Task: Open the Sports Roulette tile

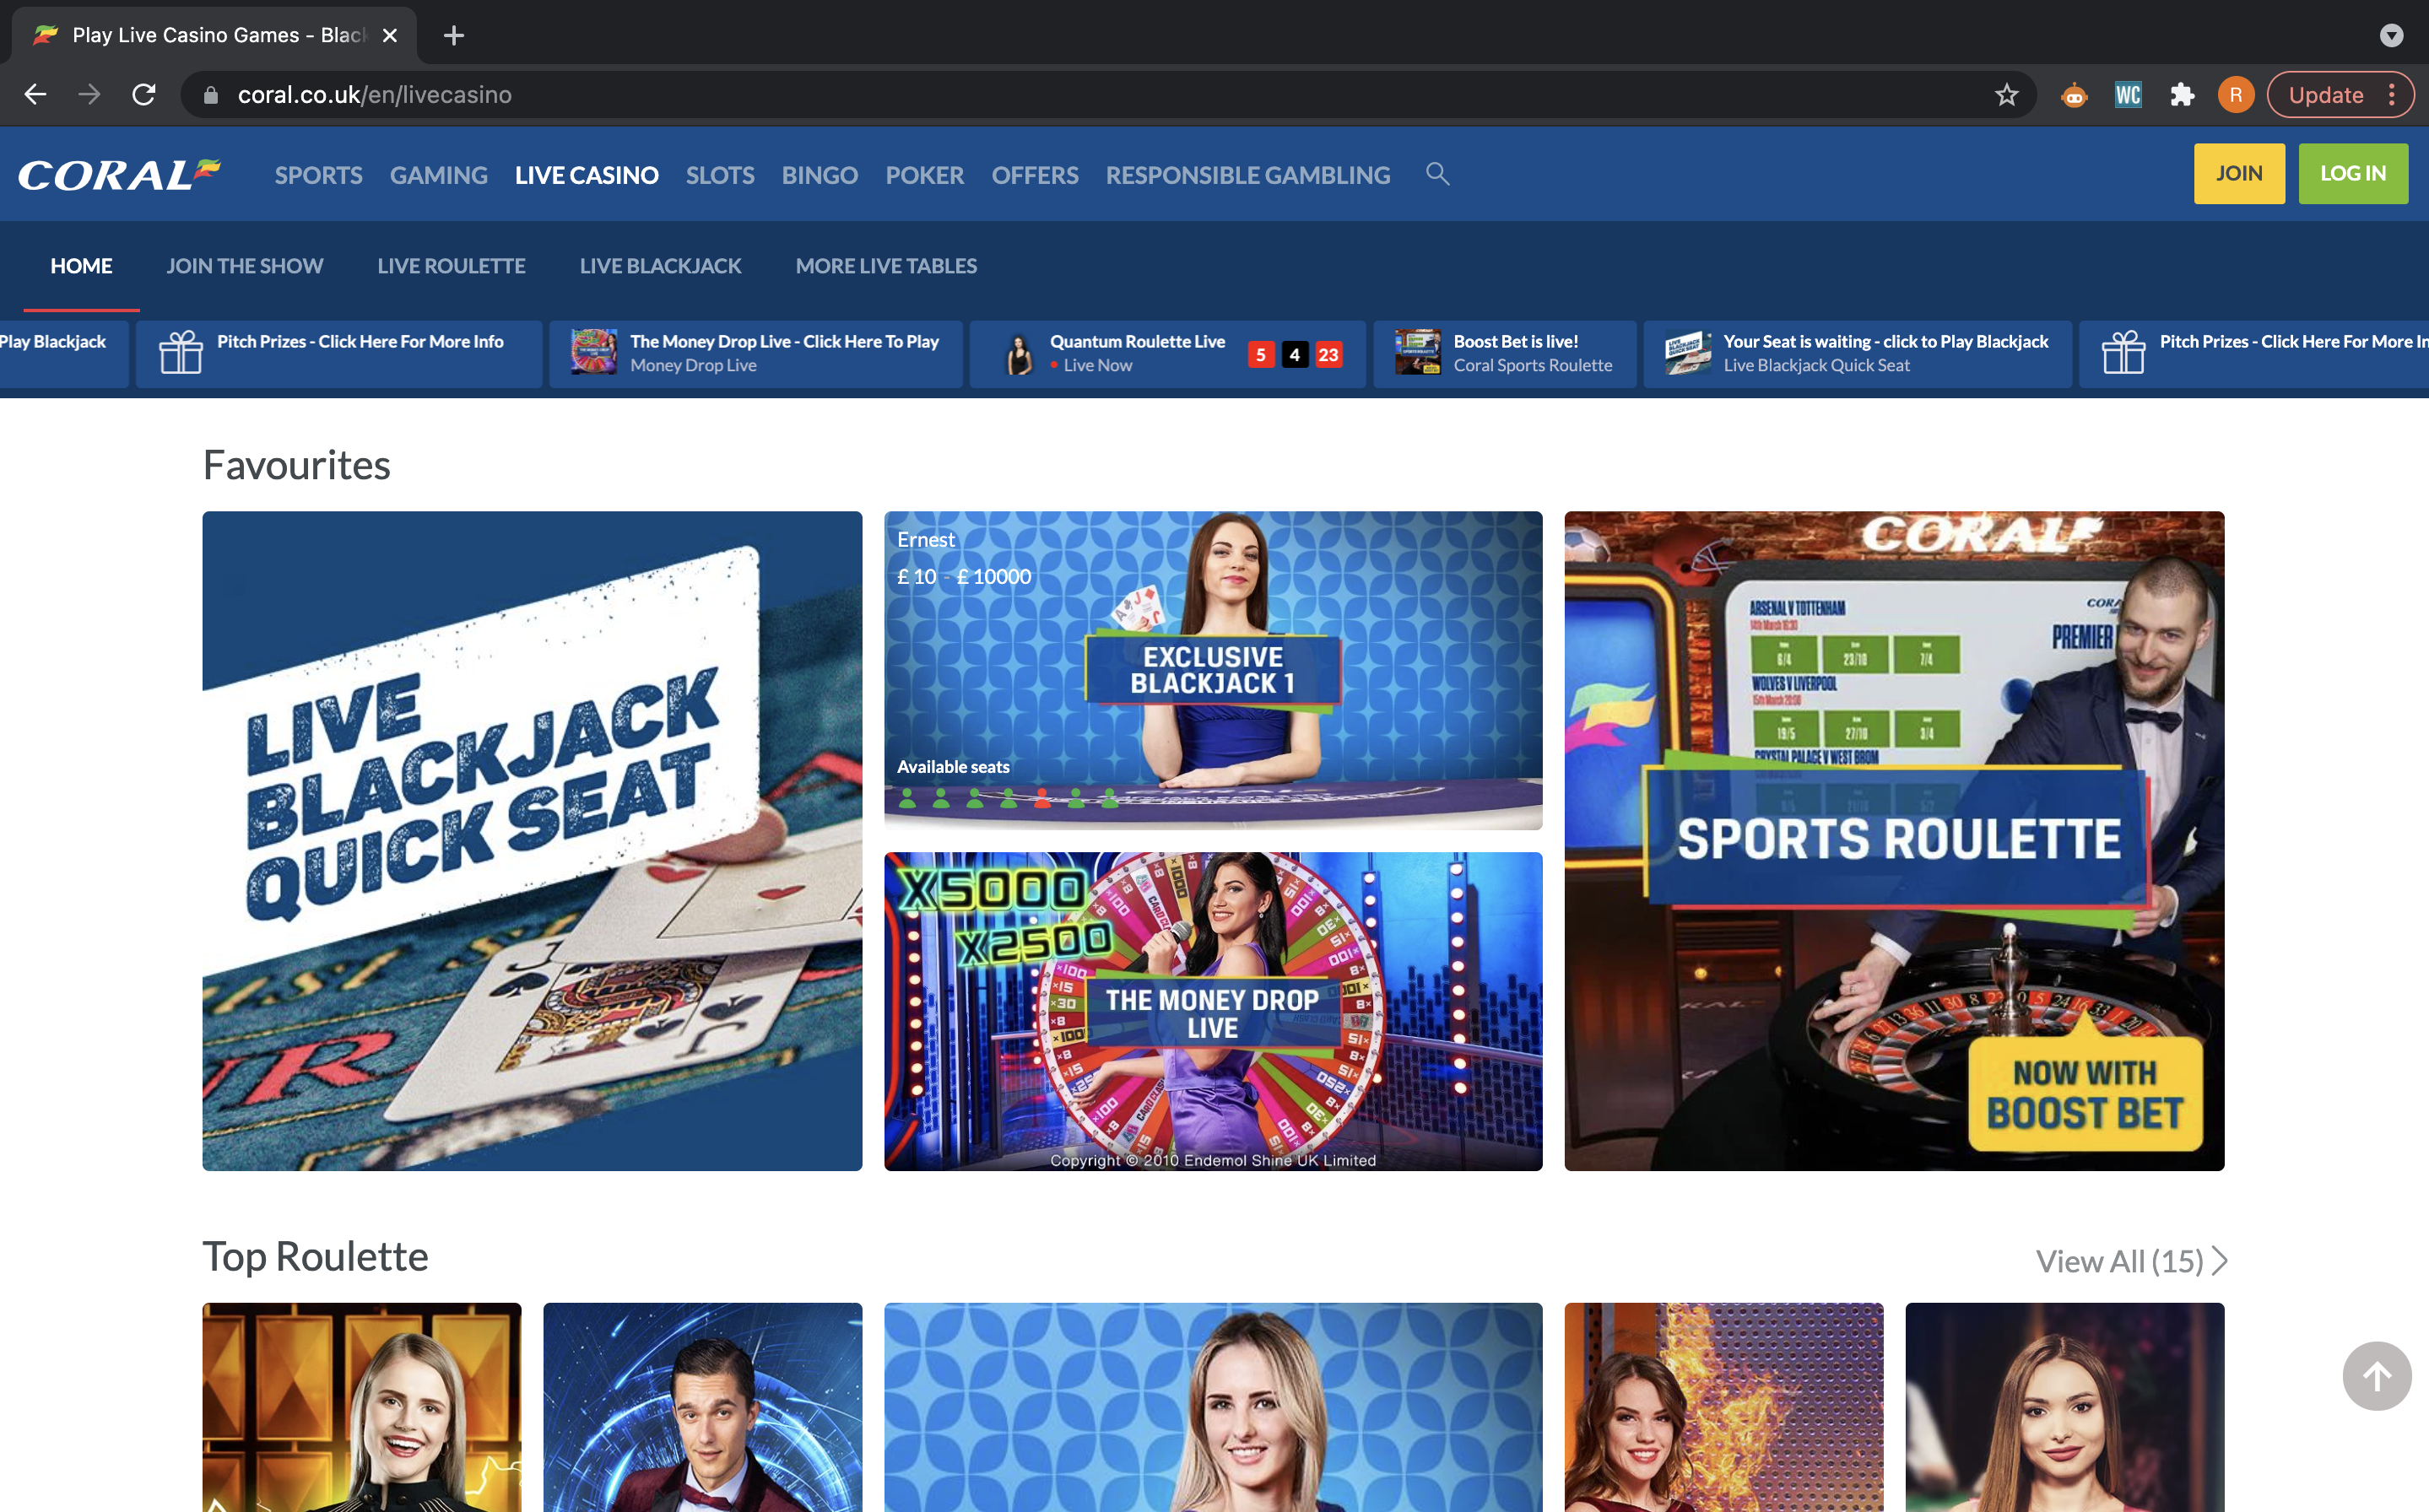Action: pos(1894,841)
